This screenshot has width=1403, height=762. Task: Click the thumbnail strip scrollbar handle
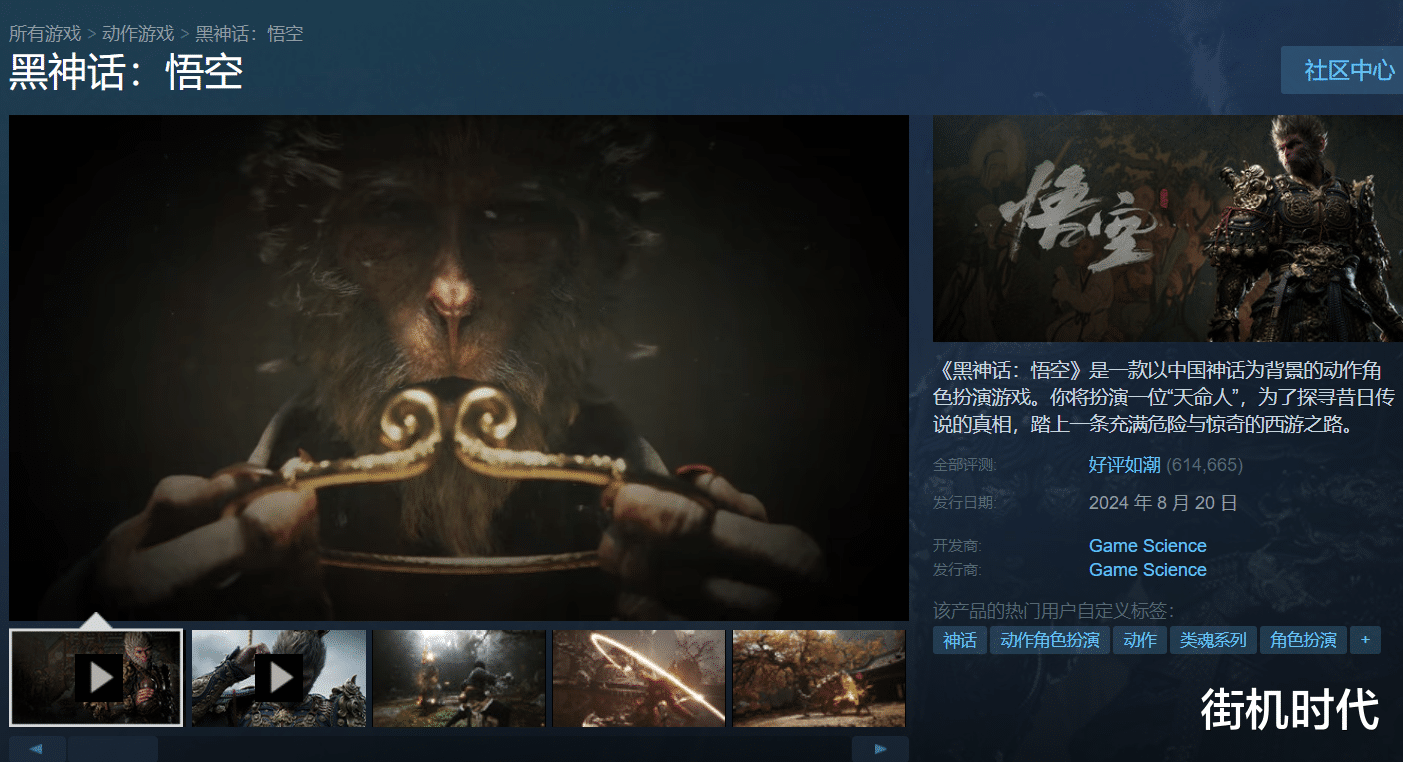[x=113, y=749]
